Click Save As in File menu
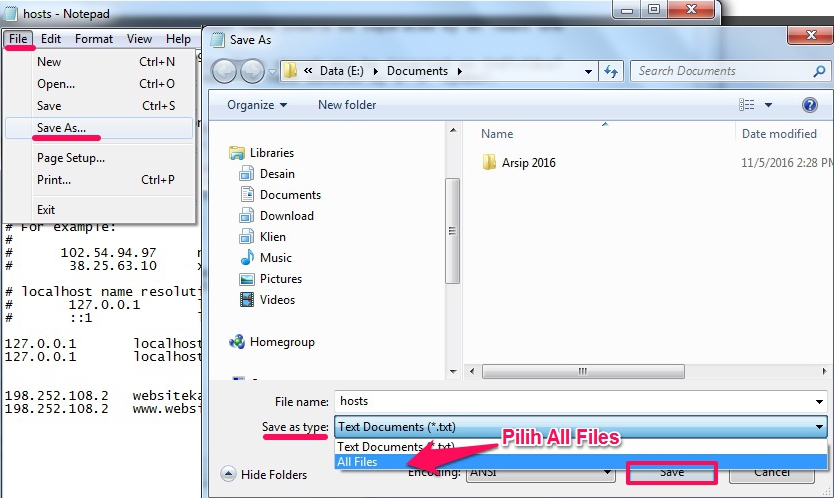Screen dimensions: 834x498 click(x=61, y=128)
